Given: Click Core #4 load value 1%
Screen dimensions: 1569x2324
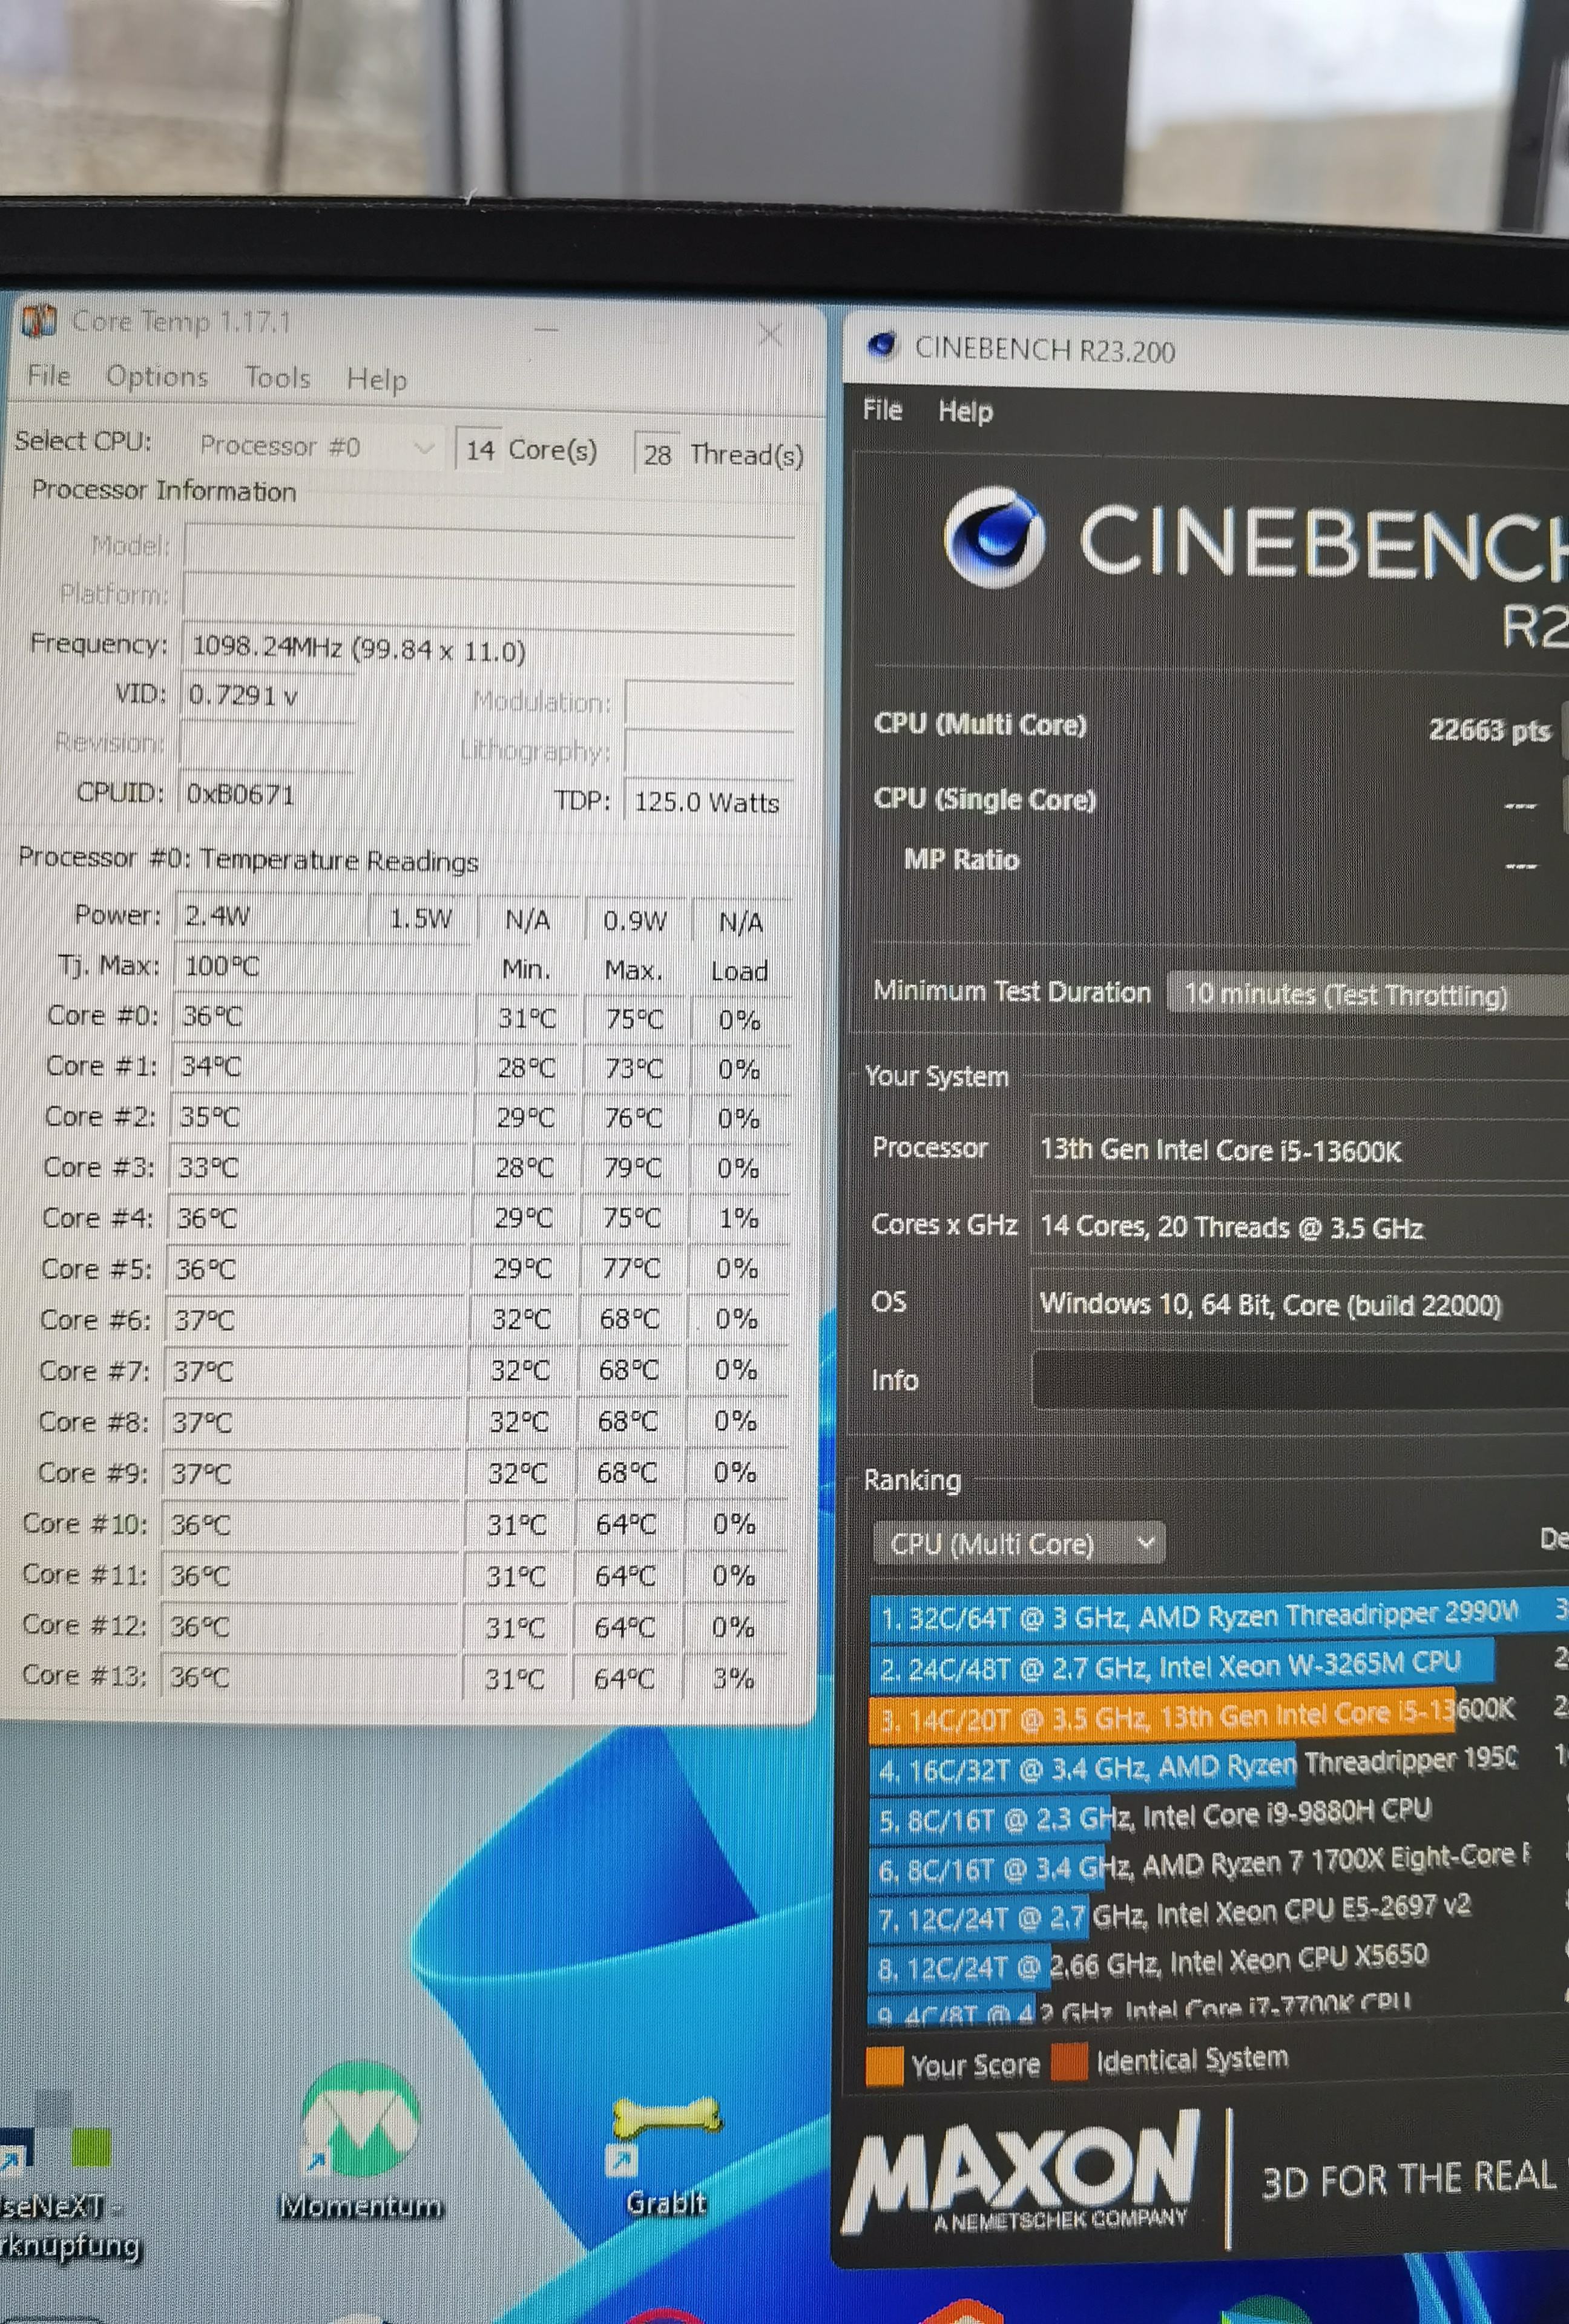Looking at the screenshot, I should coord(738,1217).
